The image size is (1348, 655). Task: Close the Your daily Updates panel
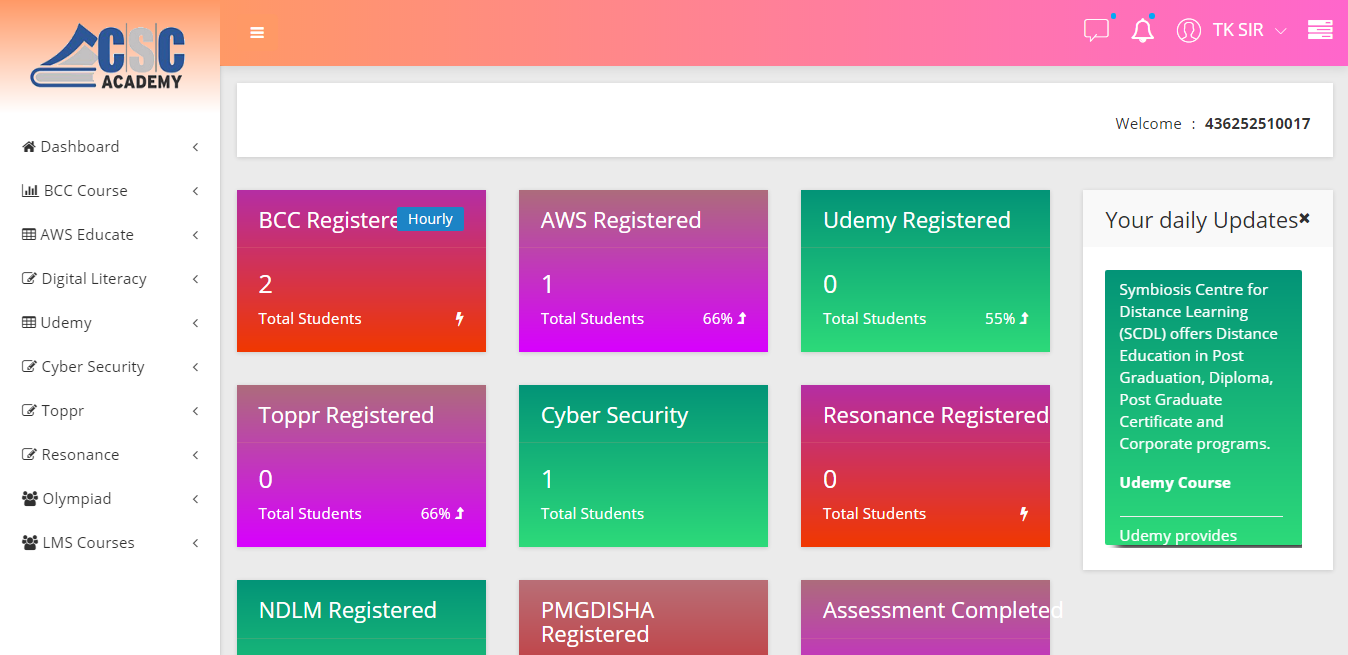(1304, 218)
